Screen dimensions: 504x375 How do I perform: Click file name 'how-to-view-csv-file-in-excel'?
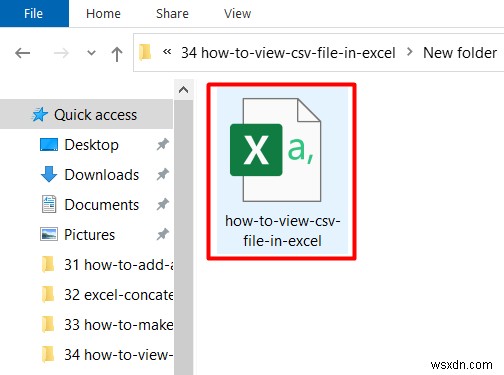282,231
